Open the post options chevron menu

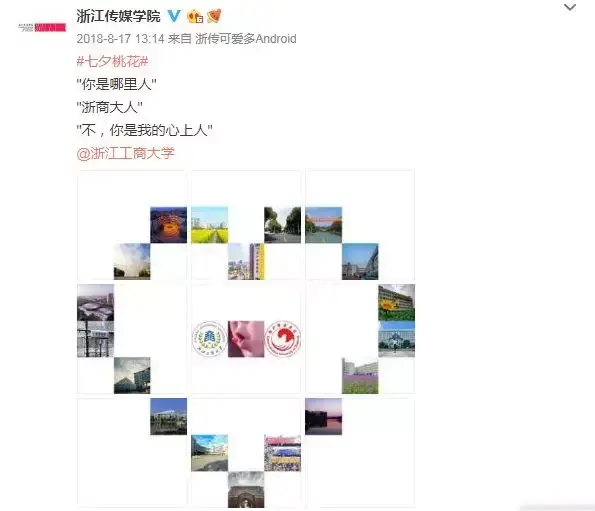point(570,7)
